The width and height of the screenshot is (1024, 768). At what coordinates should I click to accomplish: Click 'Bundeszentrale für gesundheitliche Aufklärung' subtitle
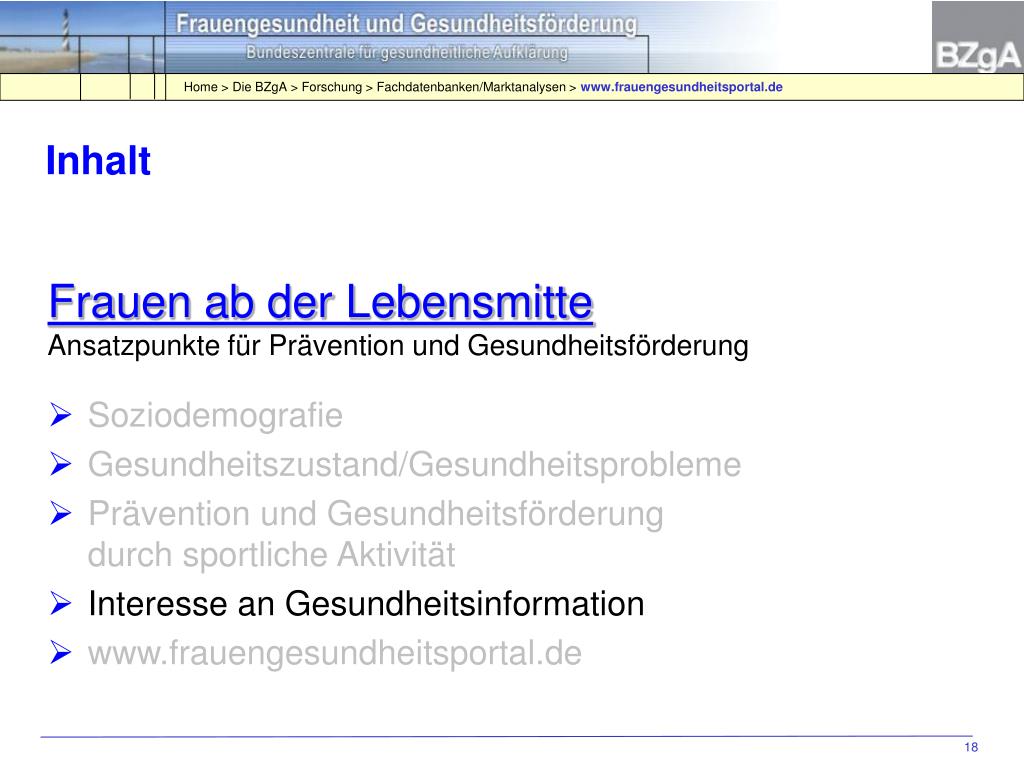(407, 52)
